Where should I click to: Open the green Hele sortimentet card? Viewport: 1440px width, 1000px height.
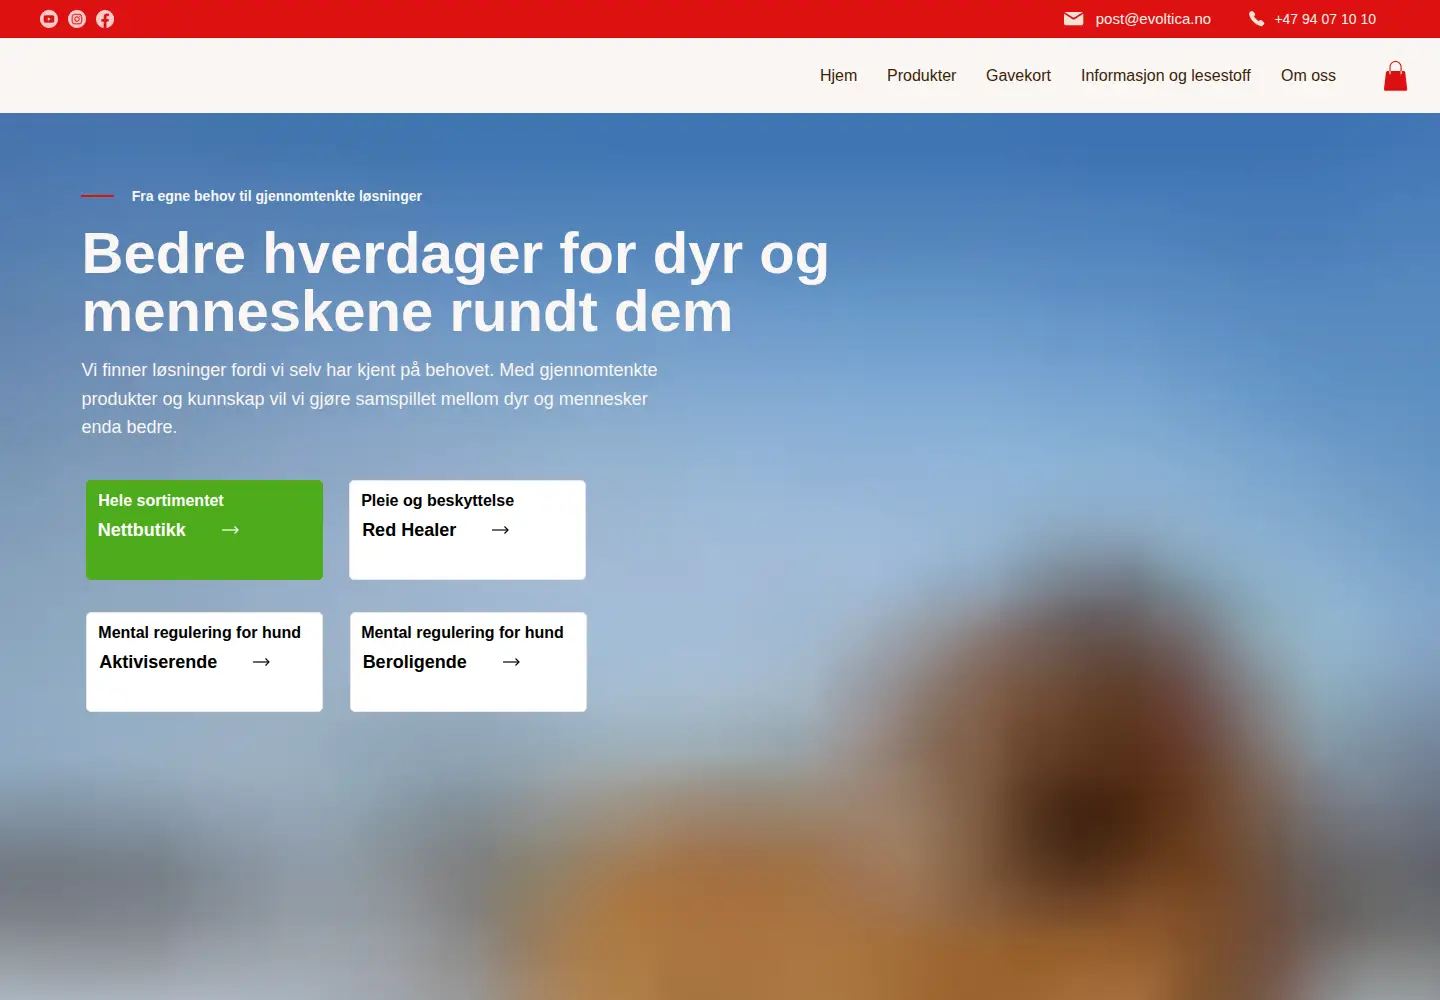click(x=204, y=530)
